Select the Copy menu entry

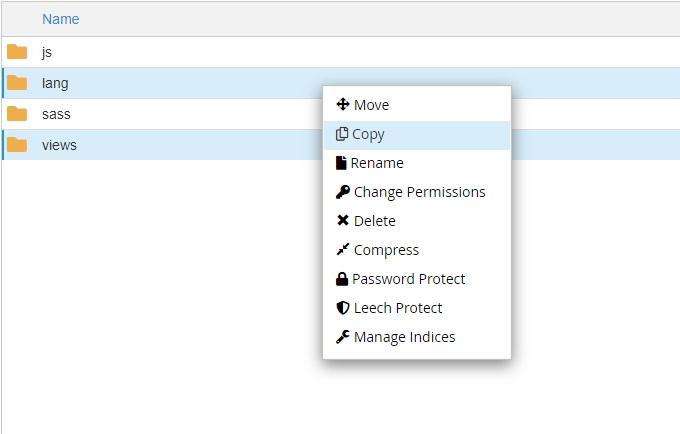tap(369, 134)
